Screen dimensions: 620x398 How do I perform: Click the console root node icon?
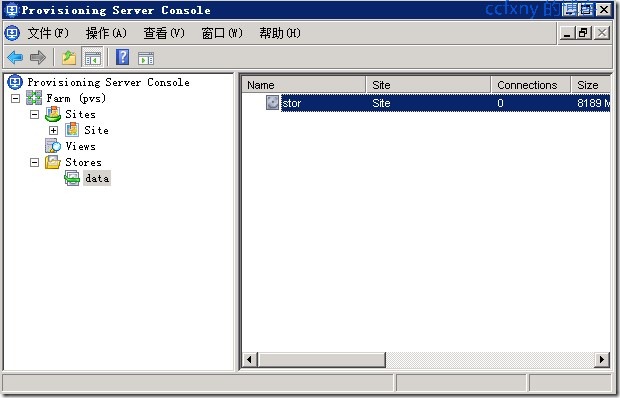coord(15,82)
